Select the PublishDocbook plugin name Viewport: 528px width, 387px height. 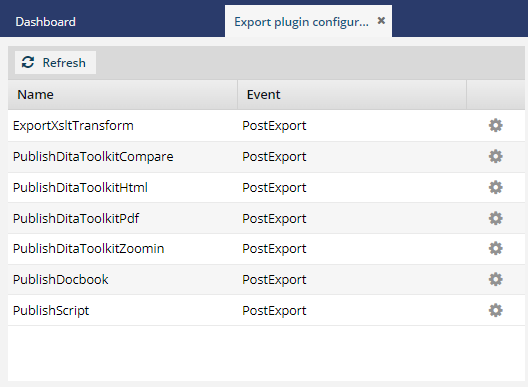click(61, 280)
